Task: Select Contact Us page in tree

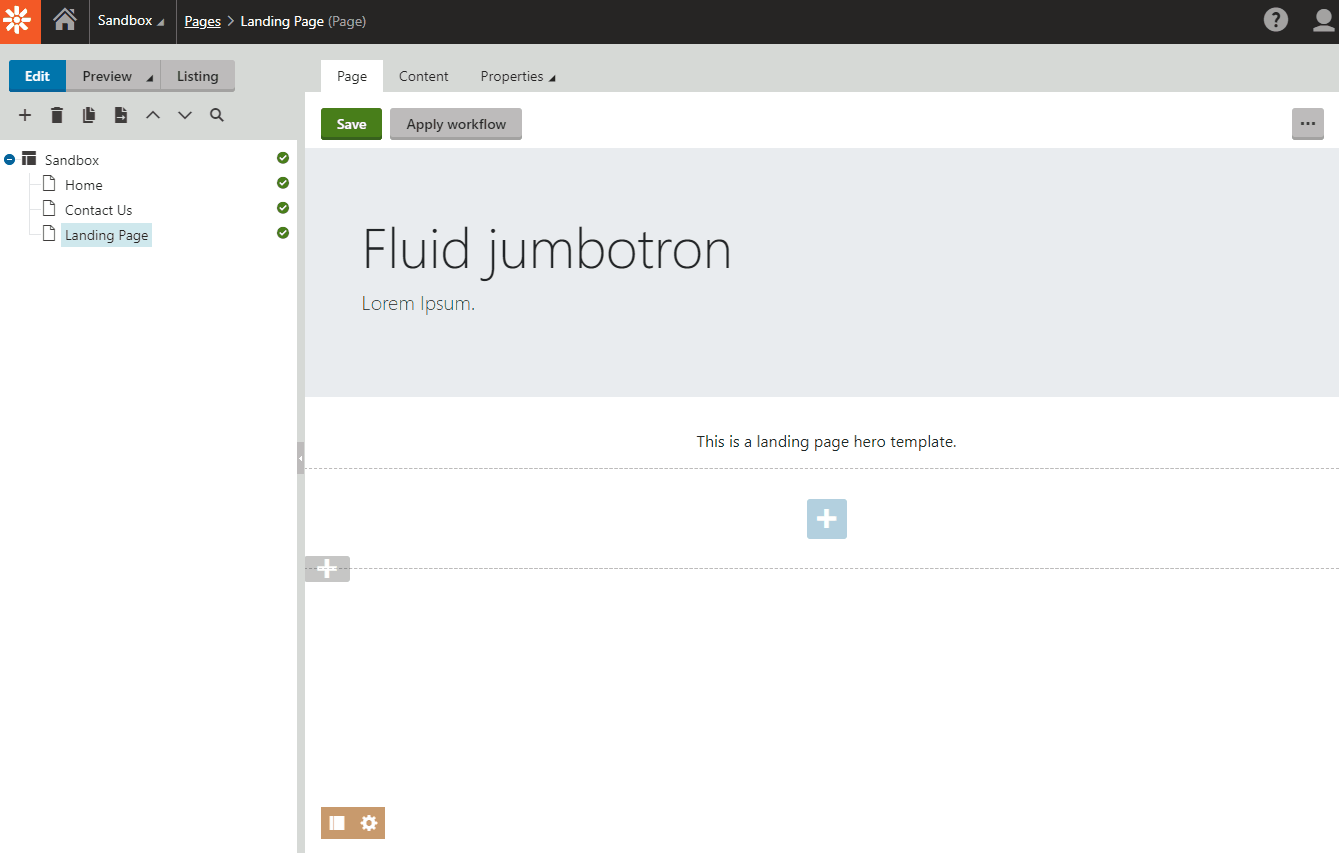Action: click(98, 210)
